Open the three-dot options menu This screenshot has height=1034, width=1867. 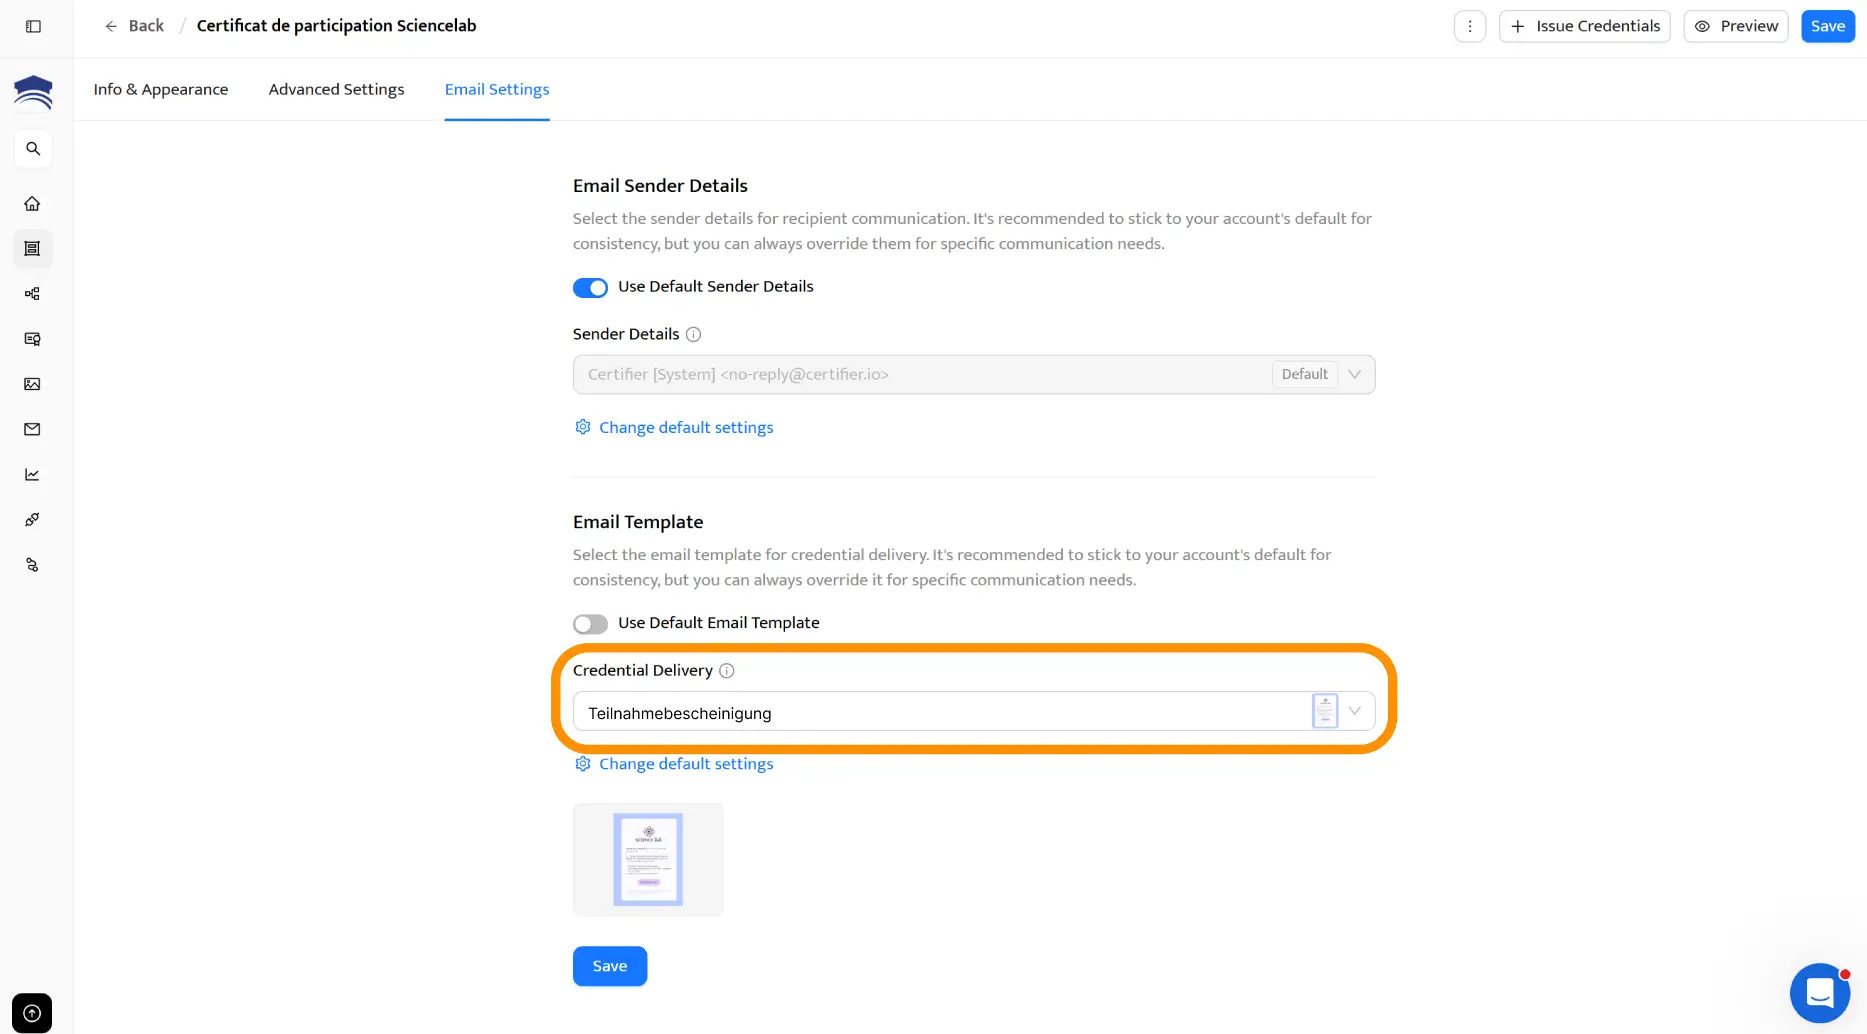click(1469, 26)
